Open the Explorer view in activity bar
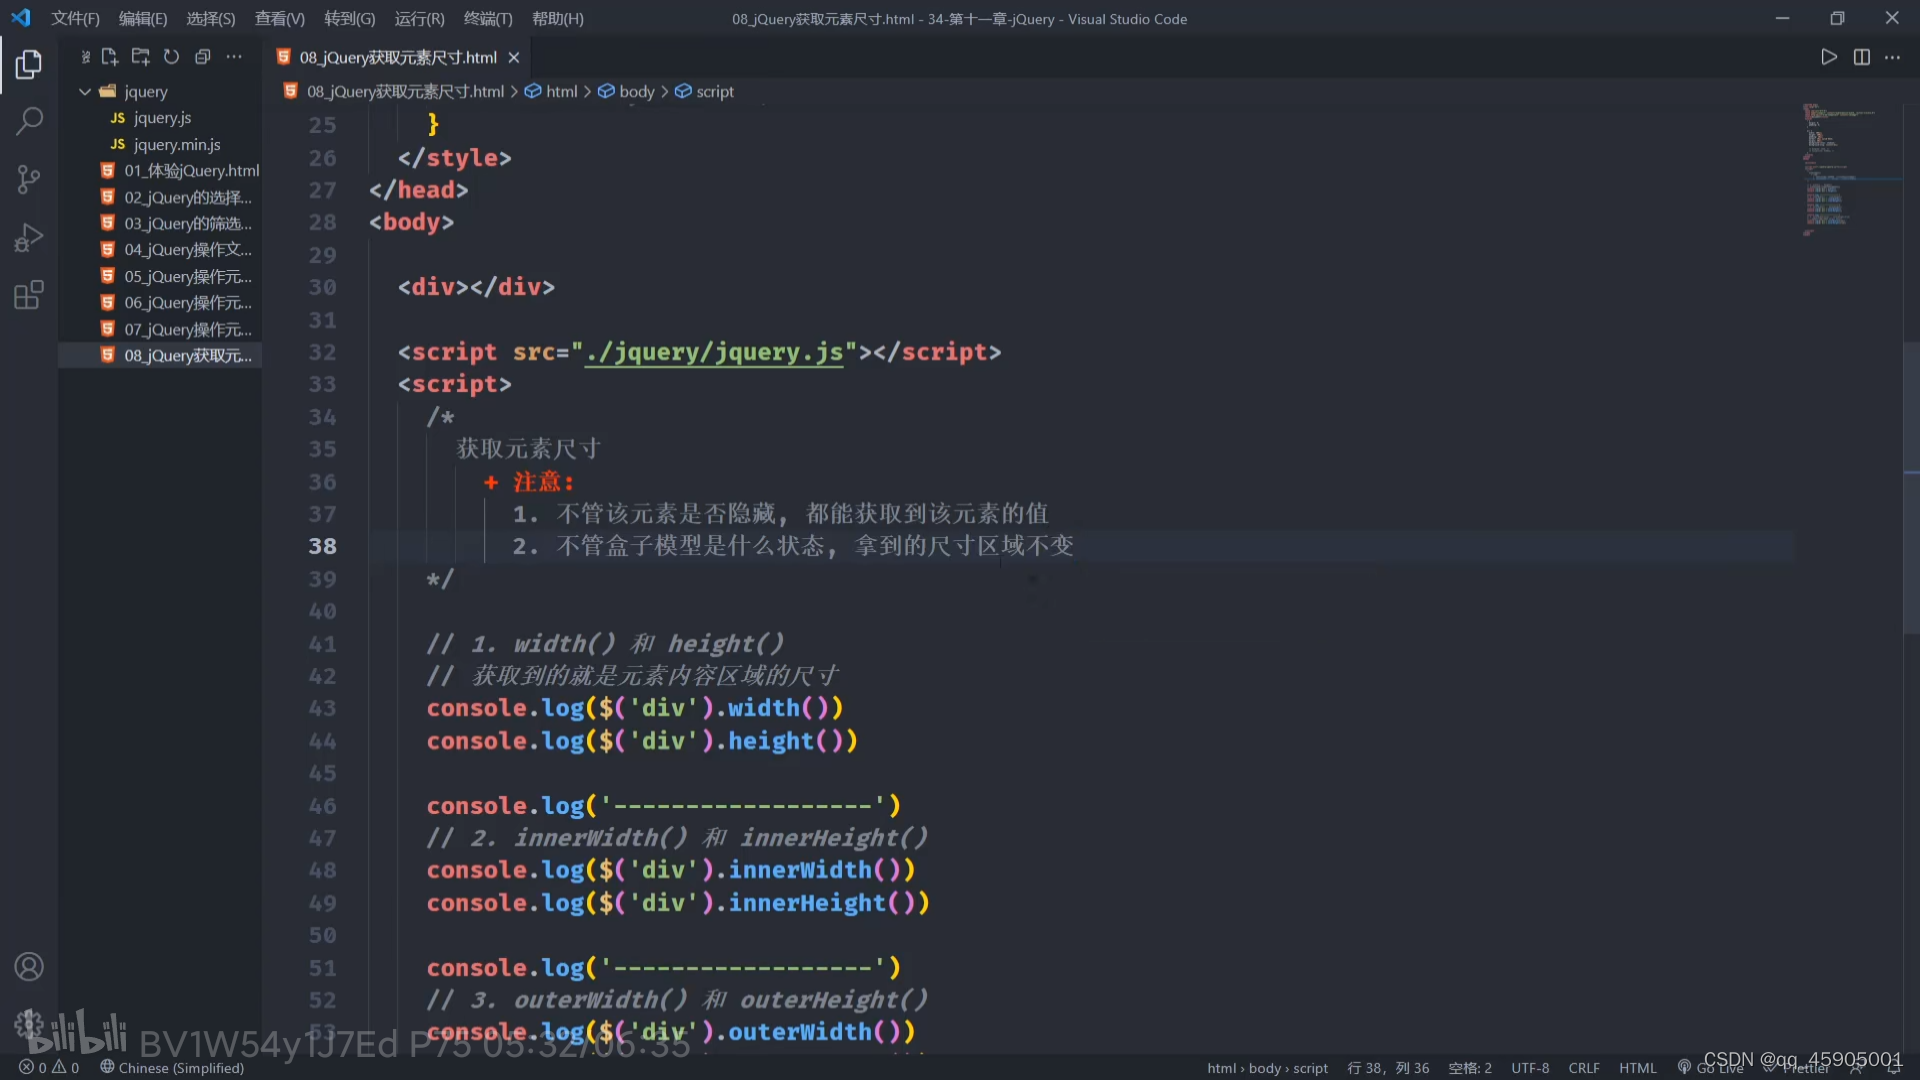Screen dimensions: 1920x1080 (x=29, y=65)
